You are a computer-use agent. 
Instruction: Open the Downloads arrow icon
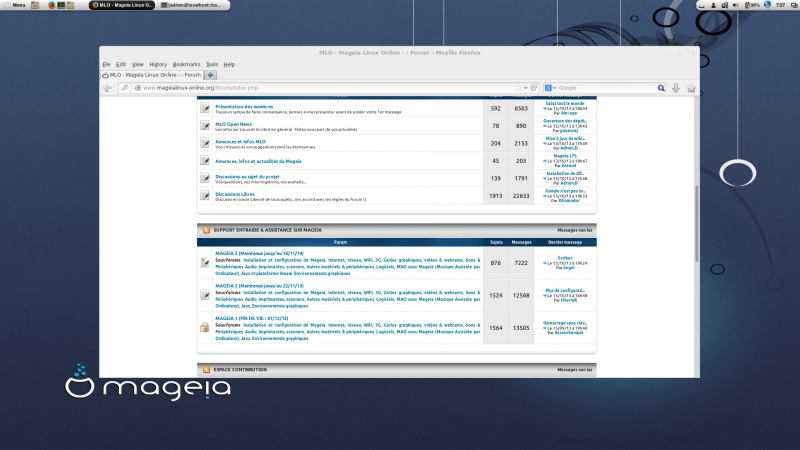coord(676,88)
